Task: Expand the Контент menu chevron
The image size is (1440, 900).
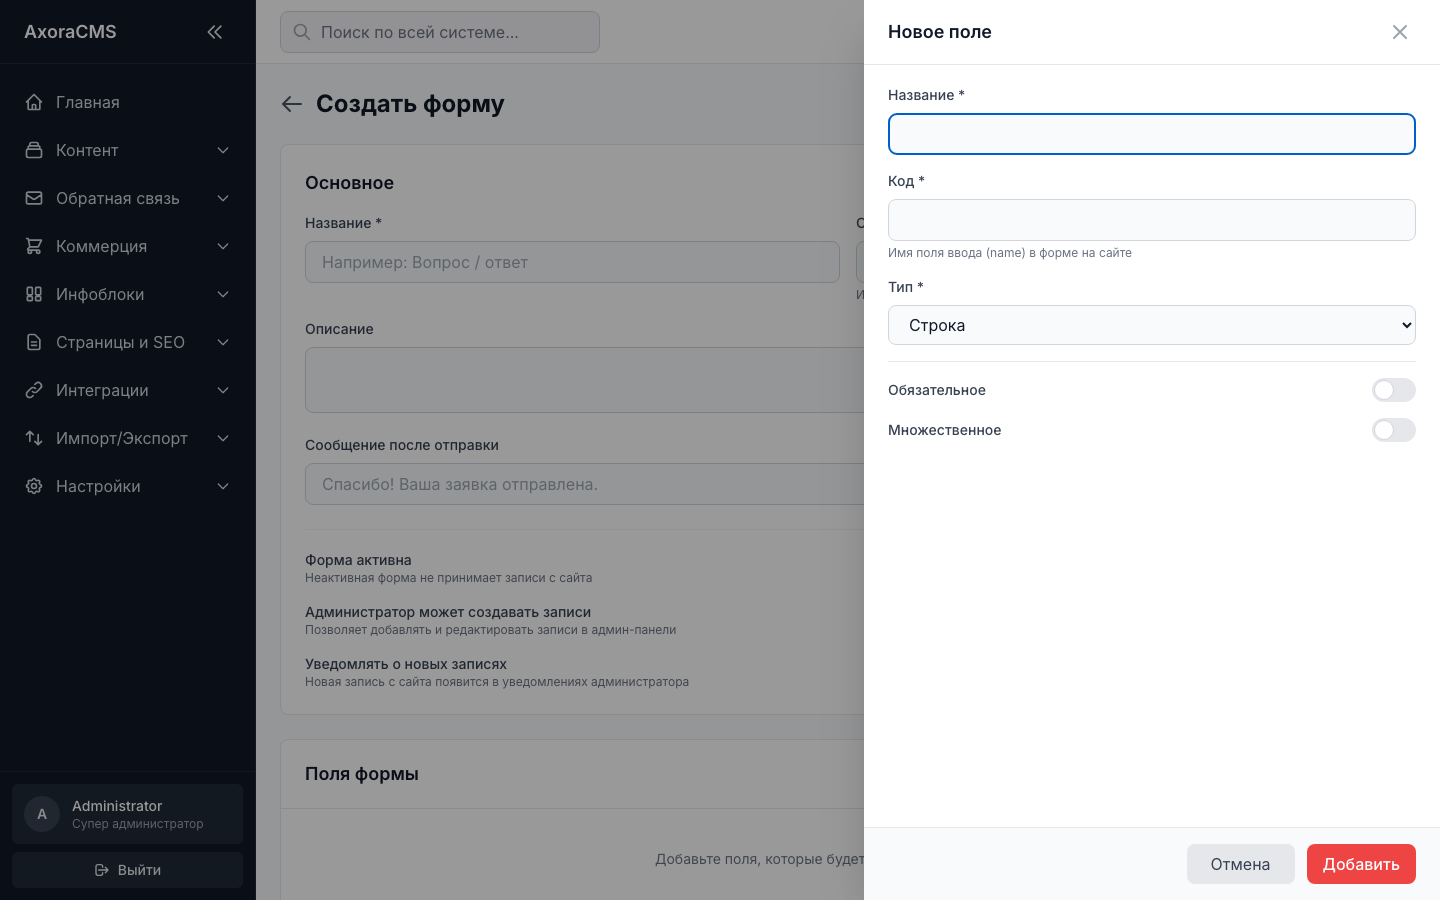Action: pyautogui.click(x=223, y=150)
